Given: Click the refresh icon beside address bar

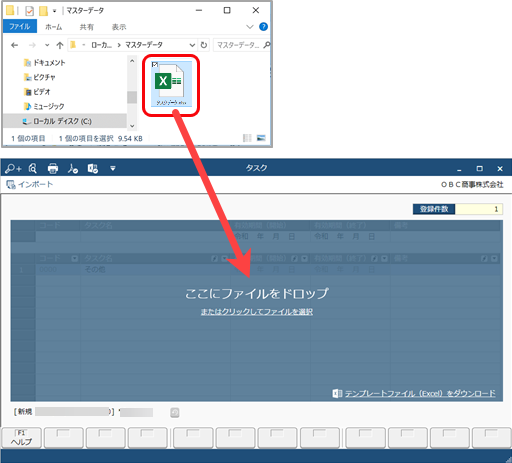Looking at the screenshot, I should tap(204, 45).
